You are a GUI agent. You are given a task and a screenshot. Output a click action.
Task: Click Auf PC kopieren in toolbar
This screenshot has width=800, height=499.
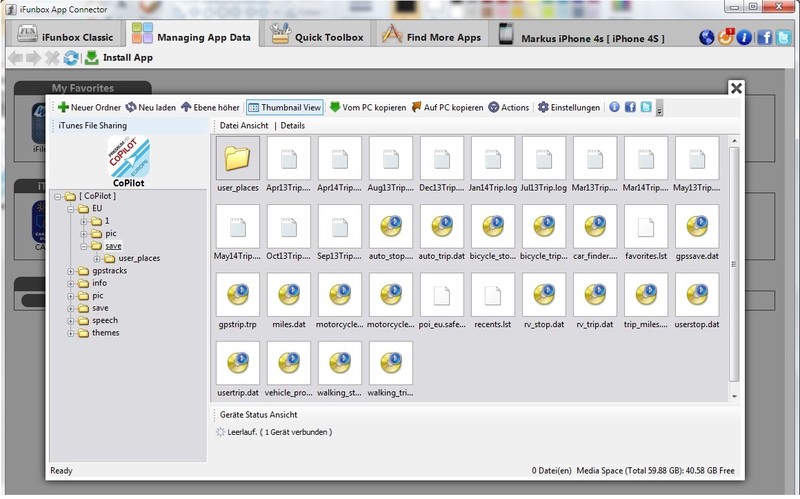pyautogui.click(x=447, y=108)
